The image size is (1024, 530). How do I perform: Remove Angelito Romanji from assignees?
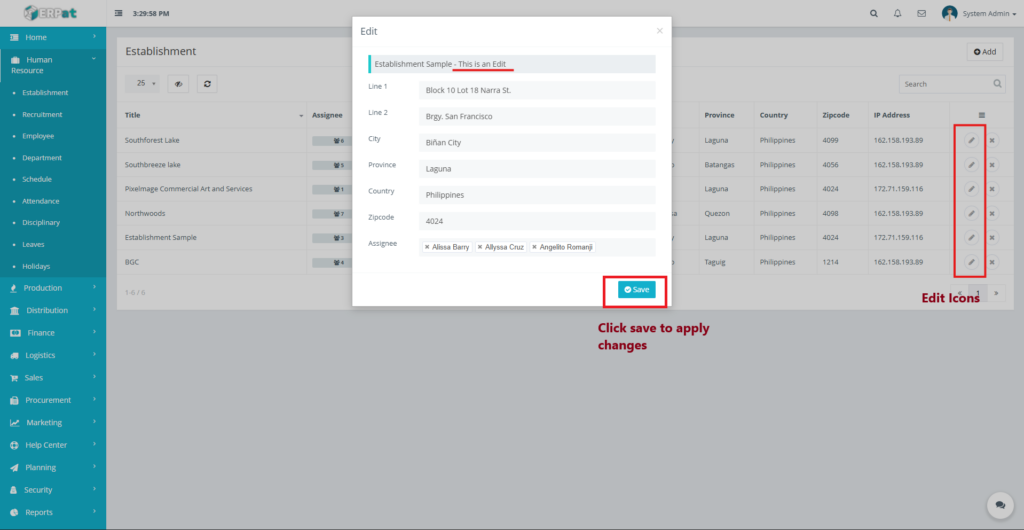[x=534, y=247]
